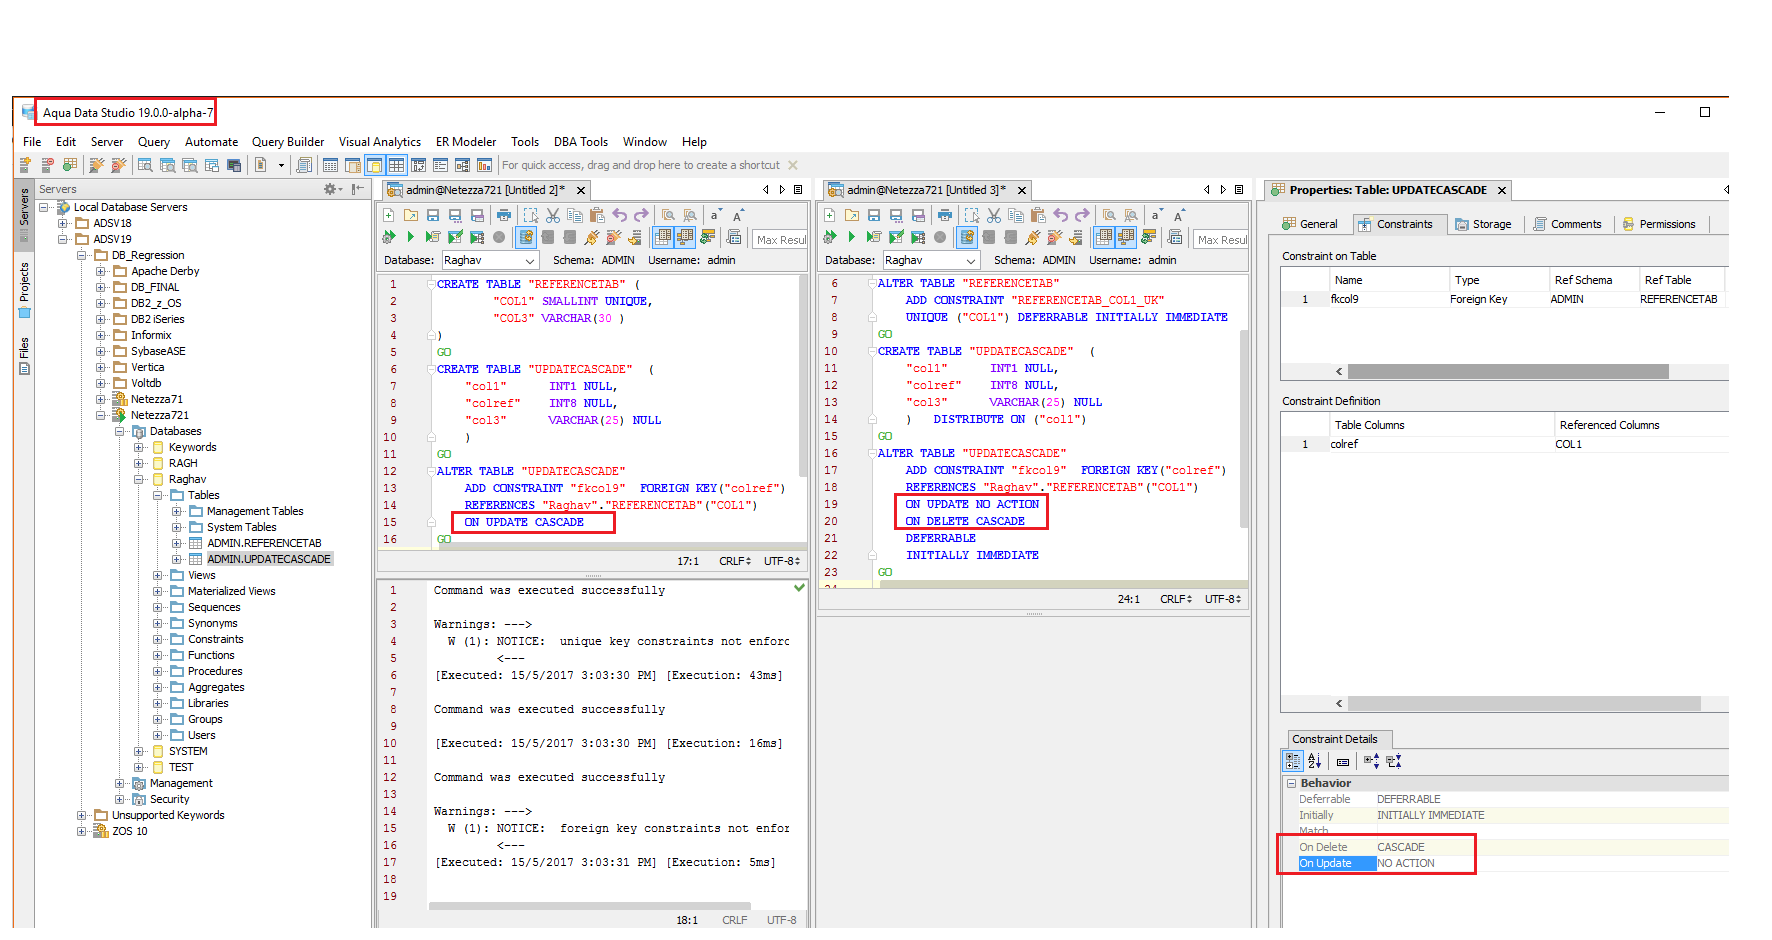Run the query in the Untitled 2 editor
This screenshot has width=1772, height=940.
410,237
